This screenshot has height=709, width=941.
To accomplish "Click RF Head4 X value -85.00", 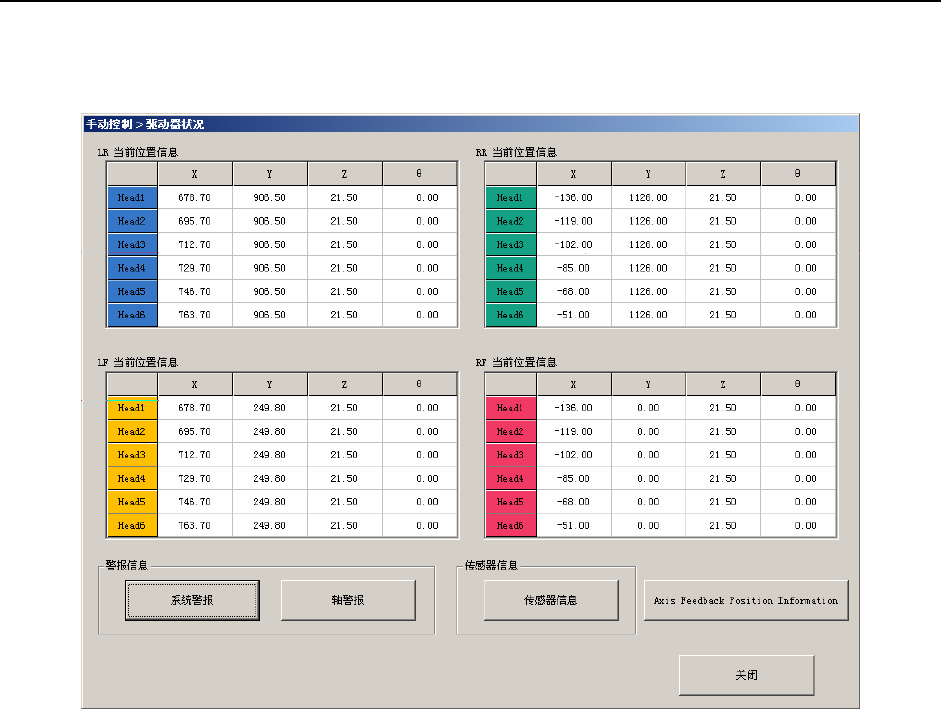I will (x=574, y=478).
